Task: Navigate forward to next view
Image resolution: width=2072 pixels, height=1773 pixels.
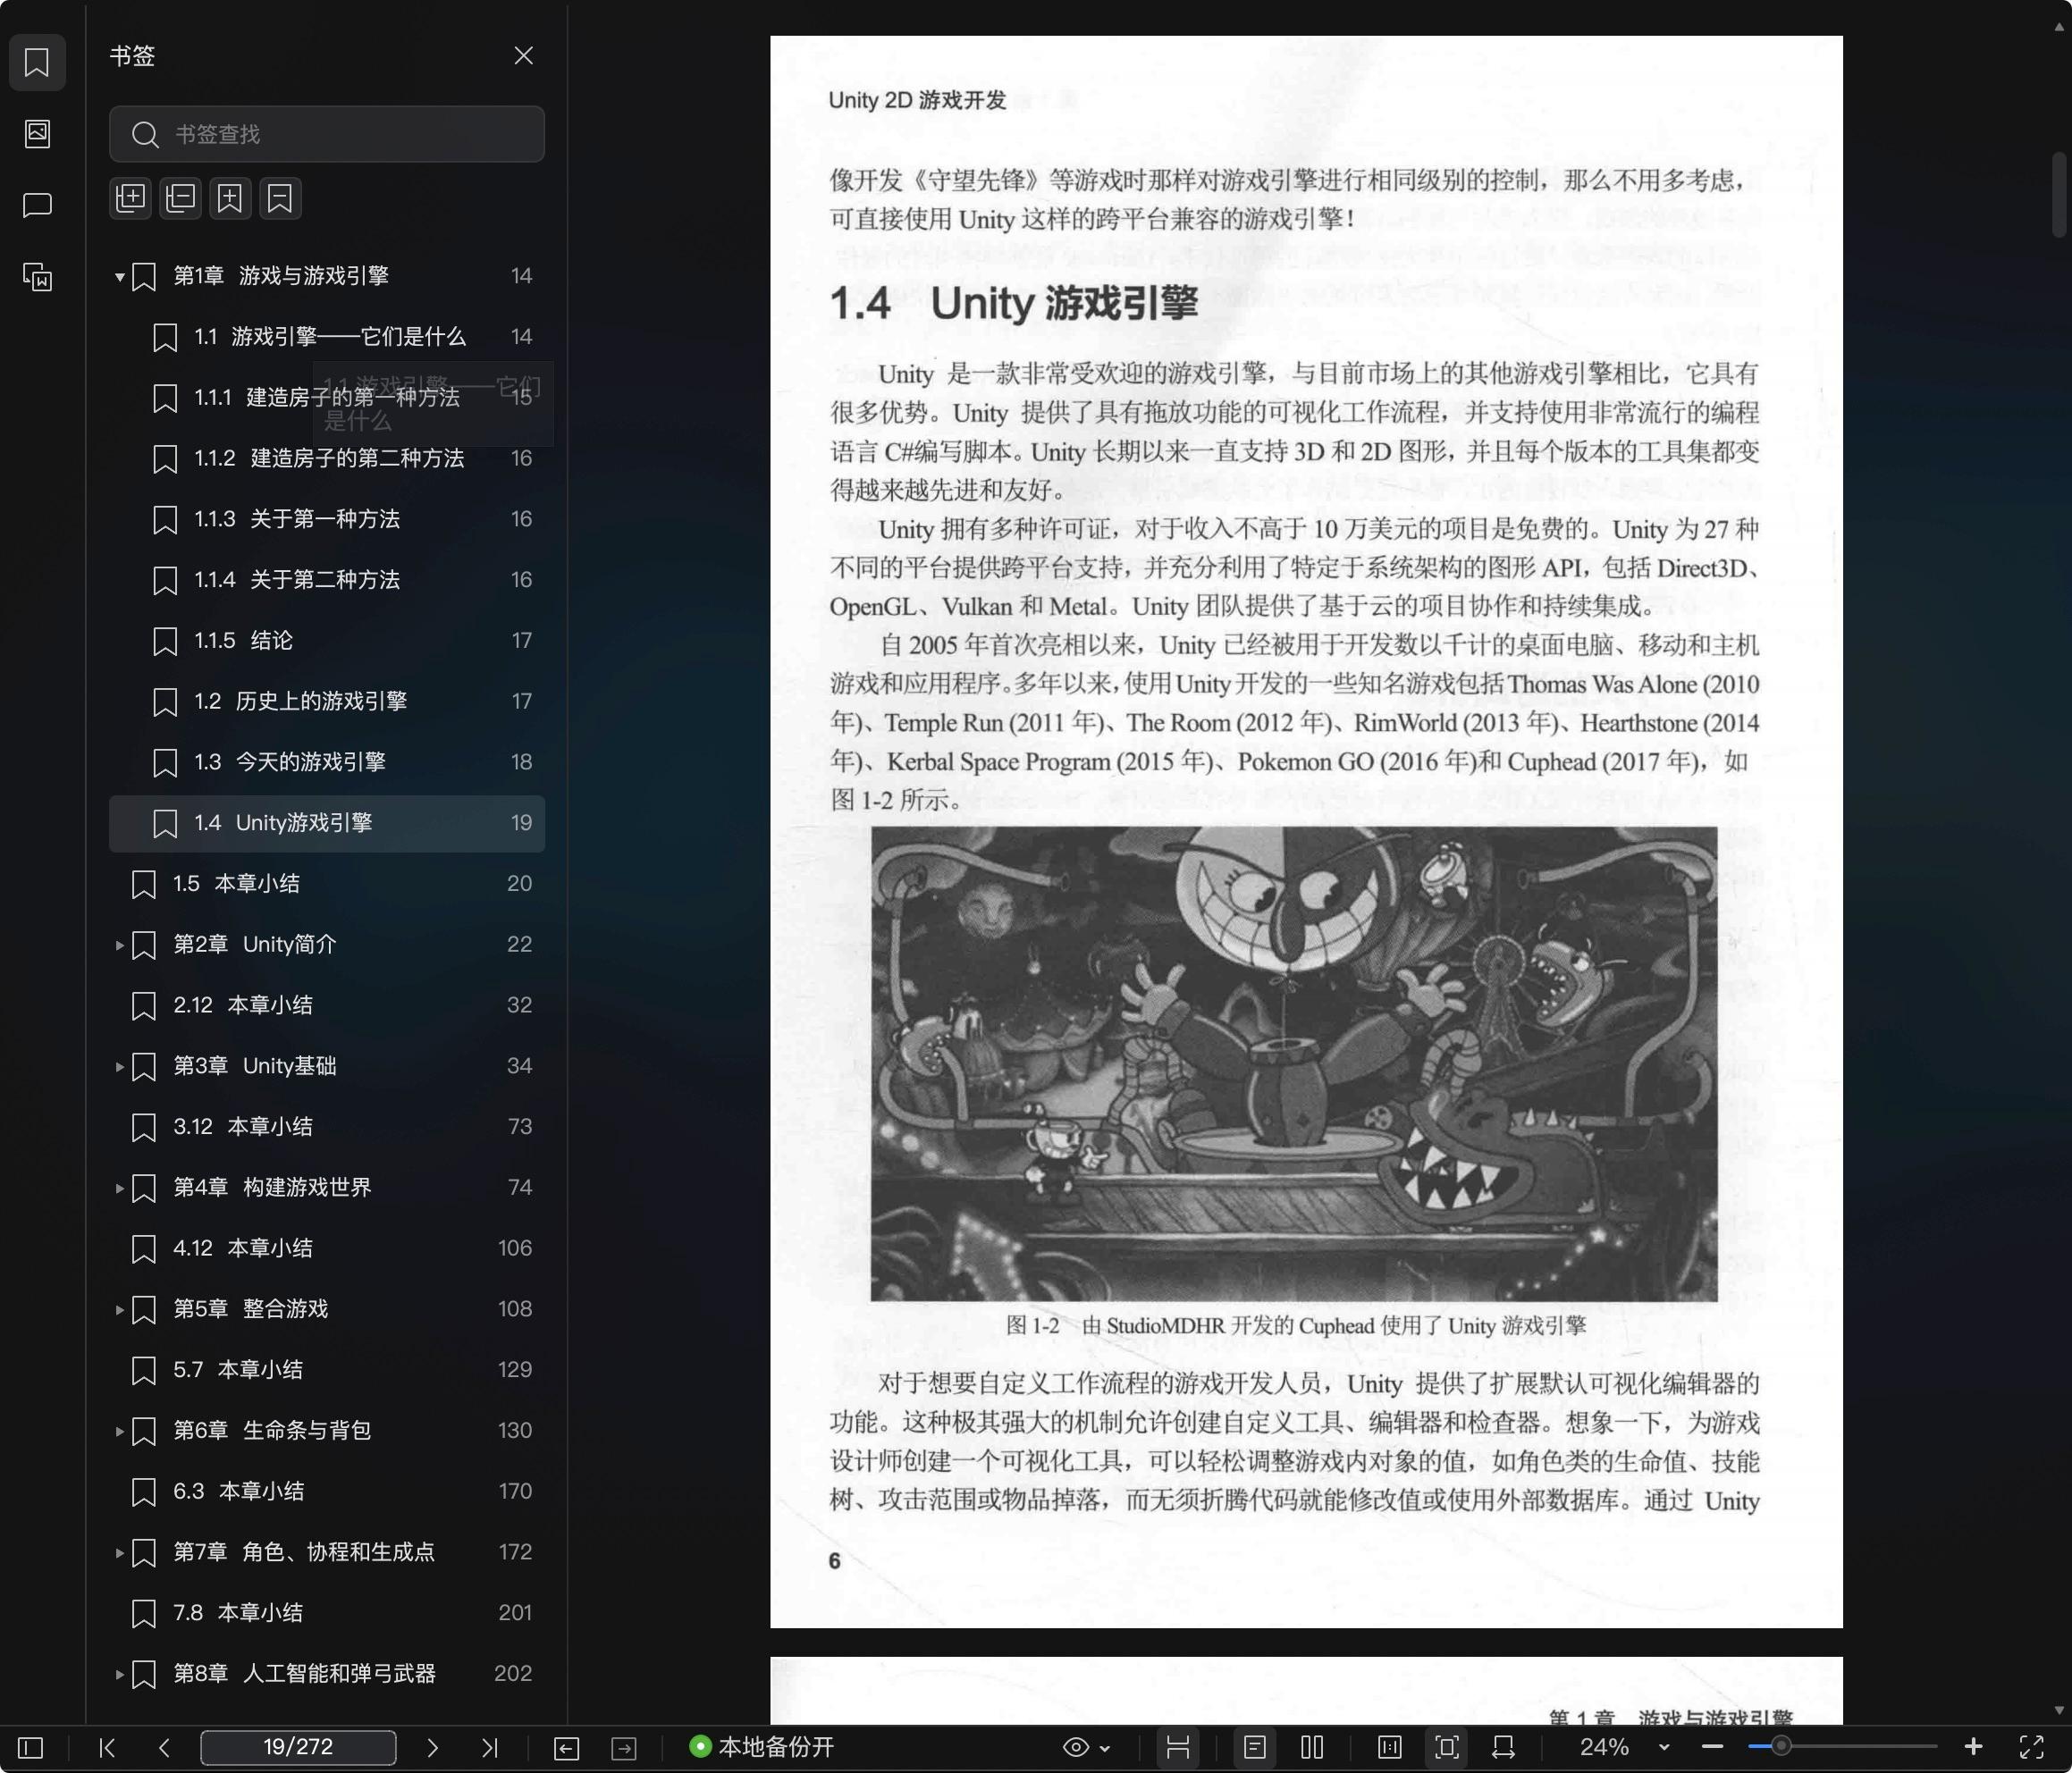Action: [x=623, y=1747]
